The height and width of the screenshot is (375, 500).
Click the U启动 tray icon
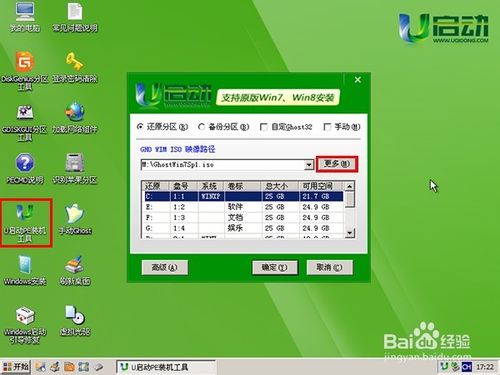coord(444,367)
